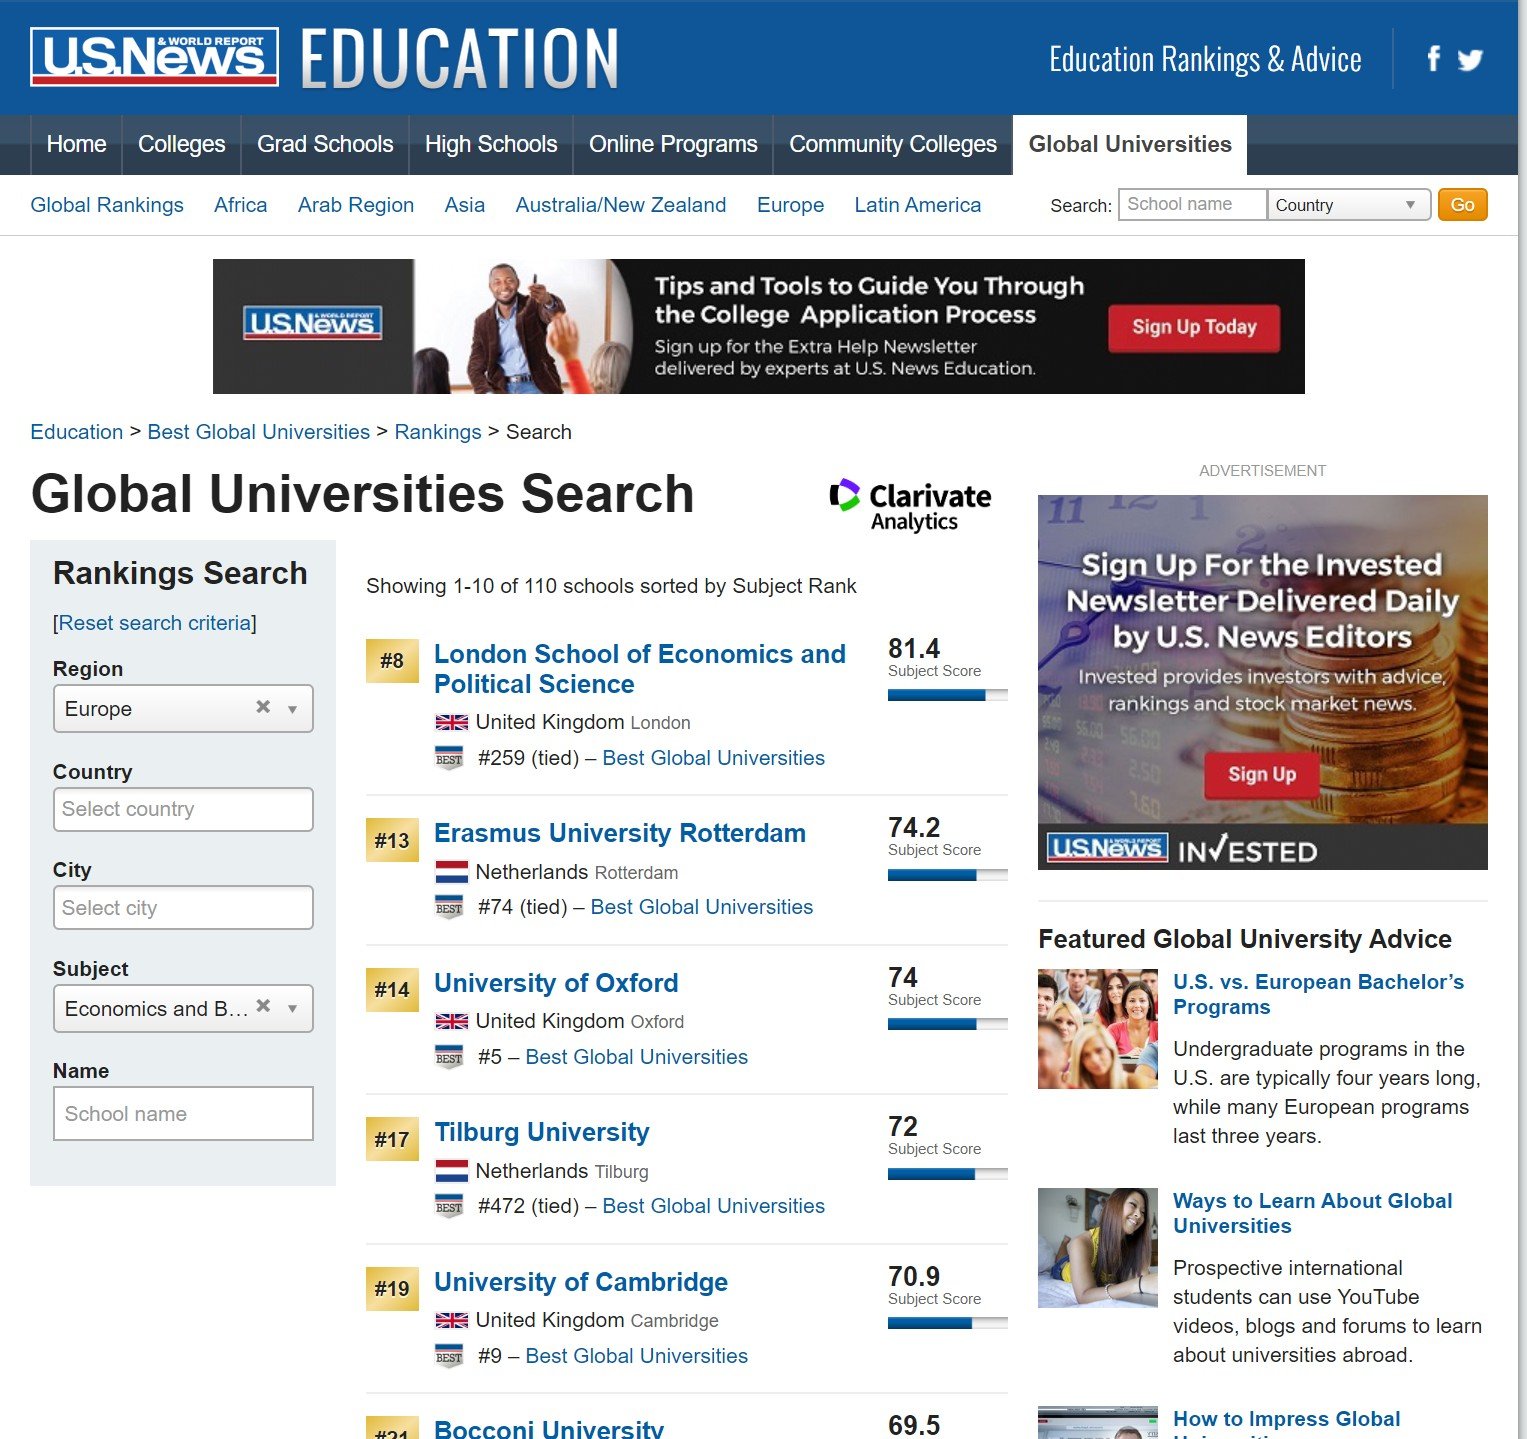Viewport: 1527px width, 1439px height.
Task: Click the Sign Up Today banner button
Action: tap(1193, 327)
